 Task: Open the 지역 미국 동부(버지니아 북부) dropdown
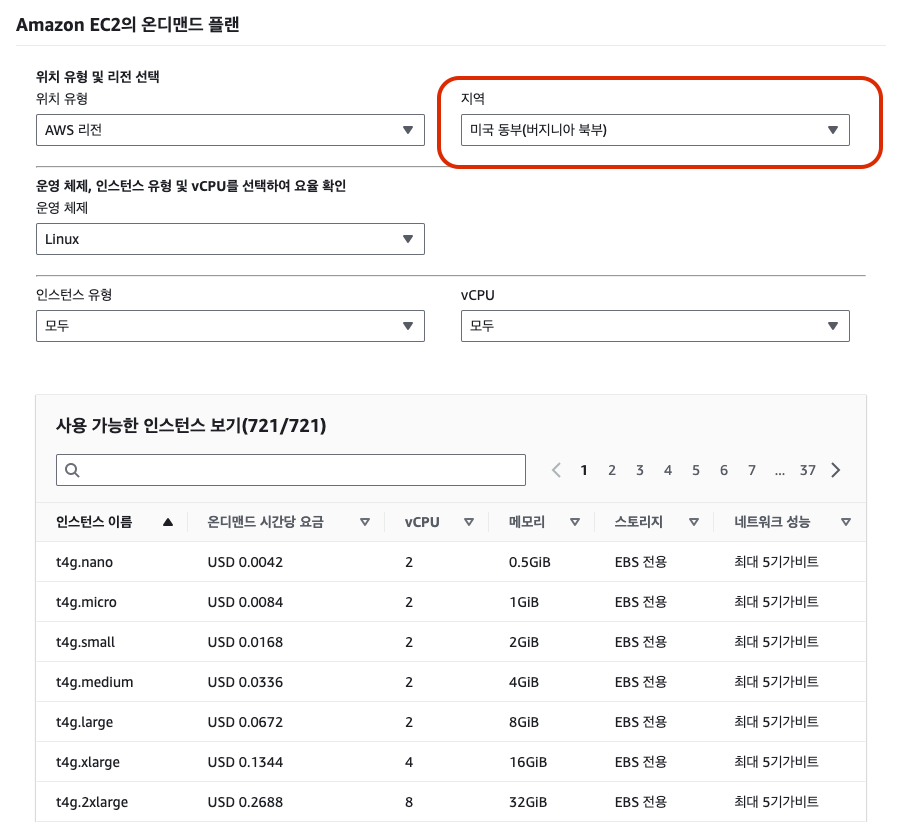point(655,130)
